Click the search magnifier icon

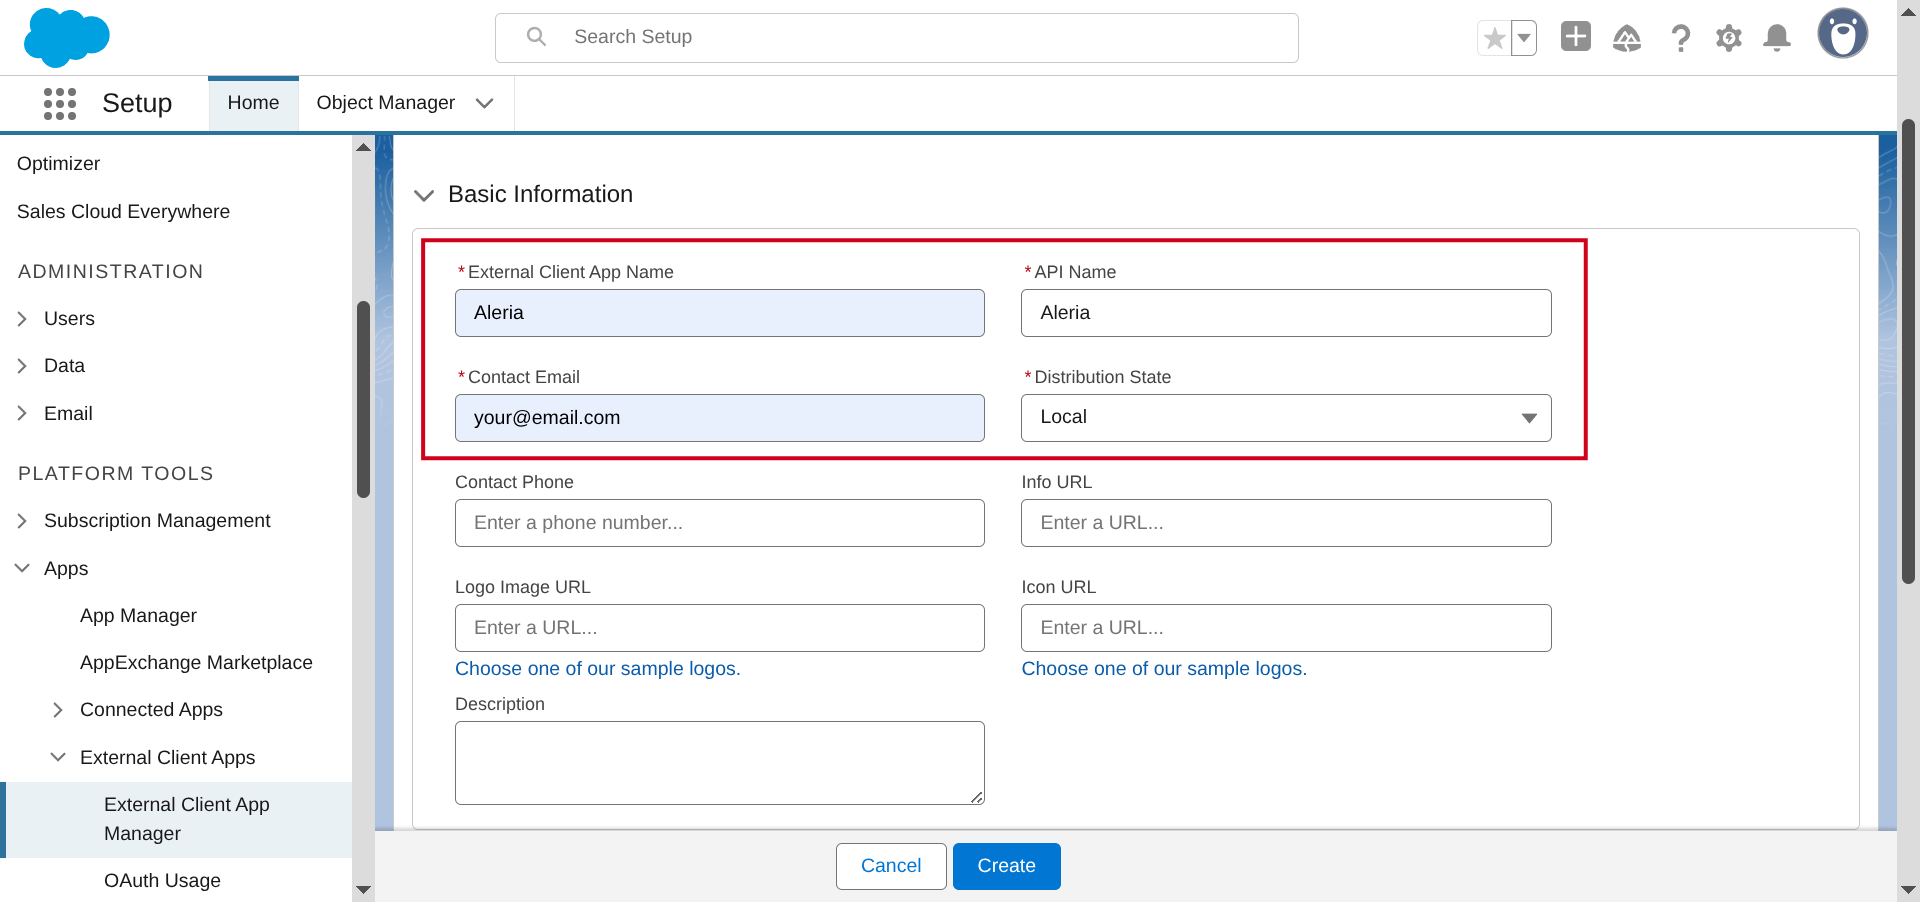tap(537, 37)
